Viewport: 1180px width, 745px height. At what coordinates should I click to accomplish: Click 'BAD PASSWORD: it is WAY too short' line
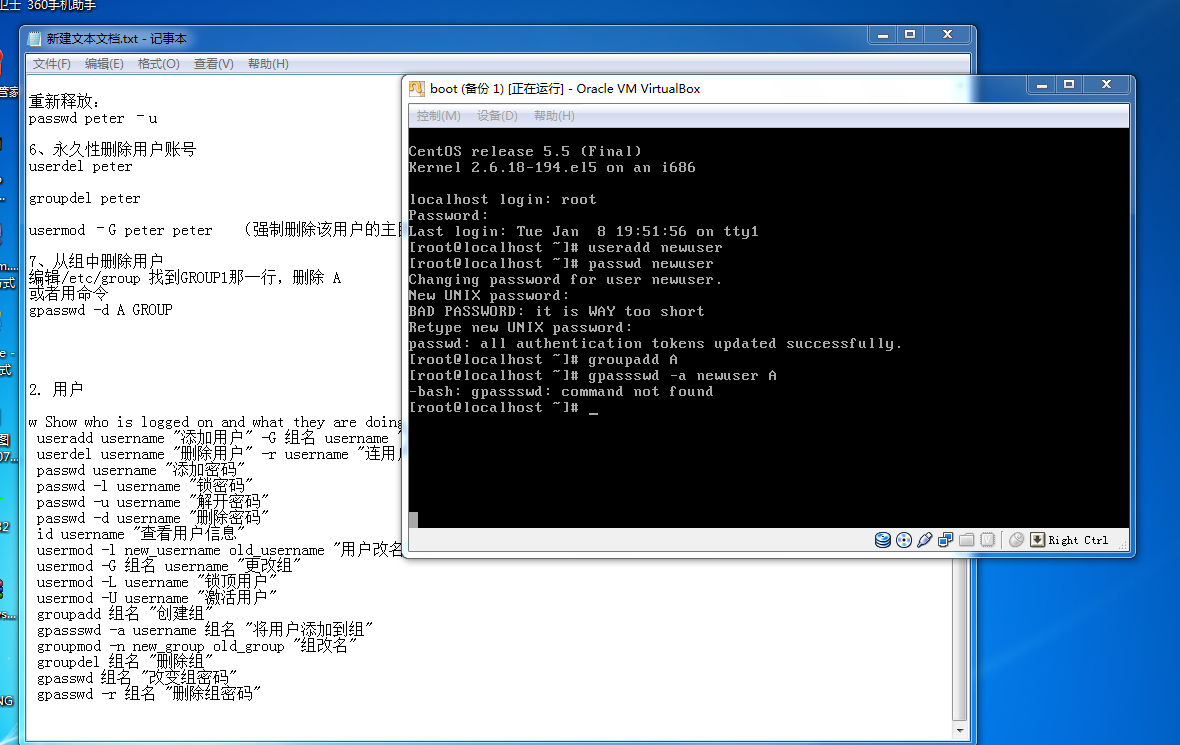[557, 312]
